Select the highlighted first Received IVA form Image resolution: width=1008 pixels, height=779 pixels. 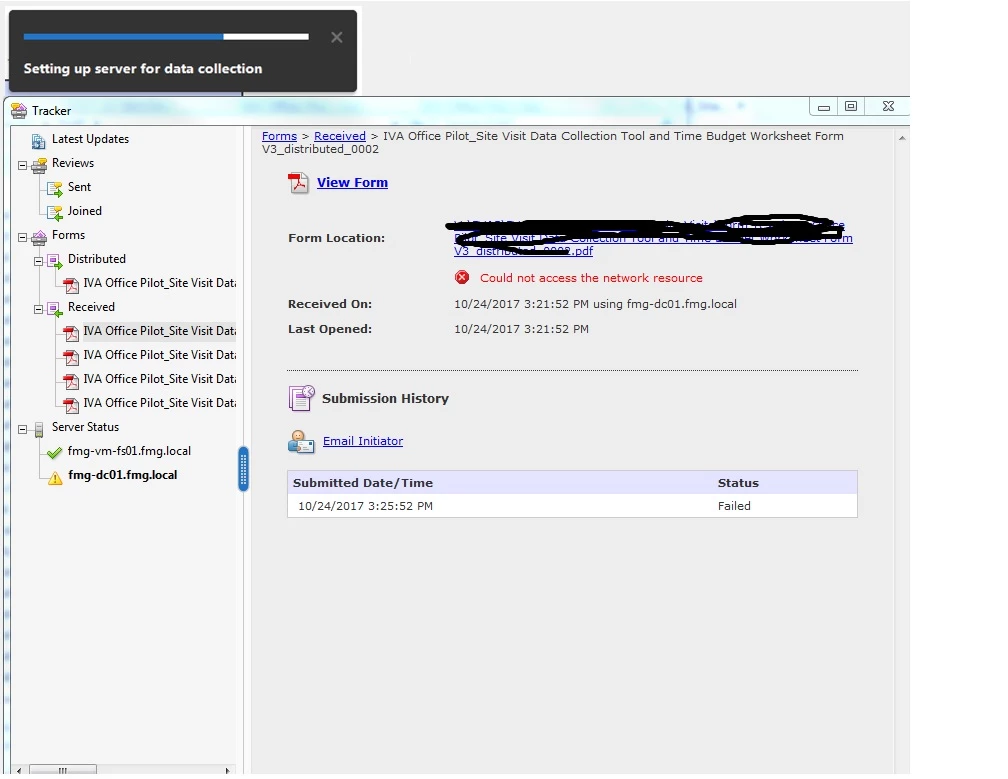[159, 331]
